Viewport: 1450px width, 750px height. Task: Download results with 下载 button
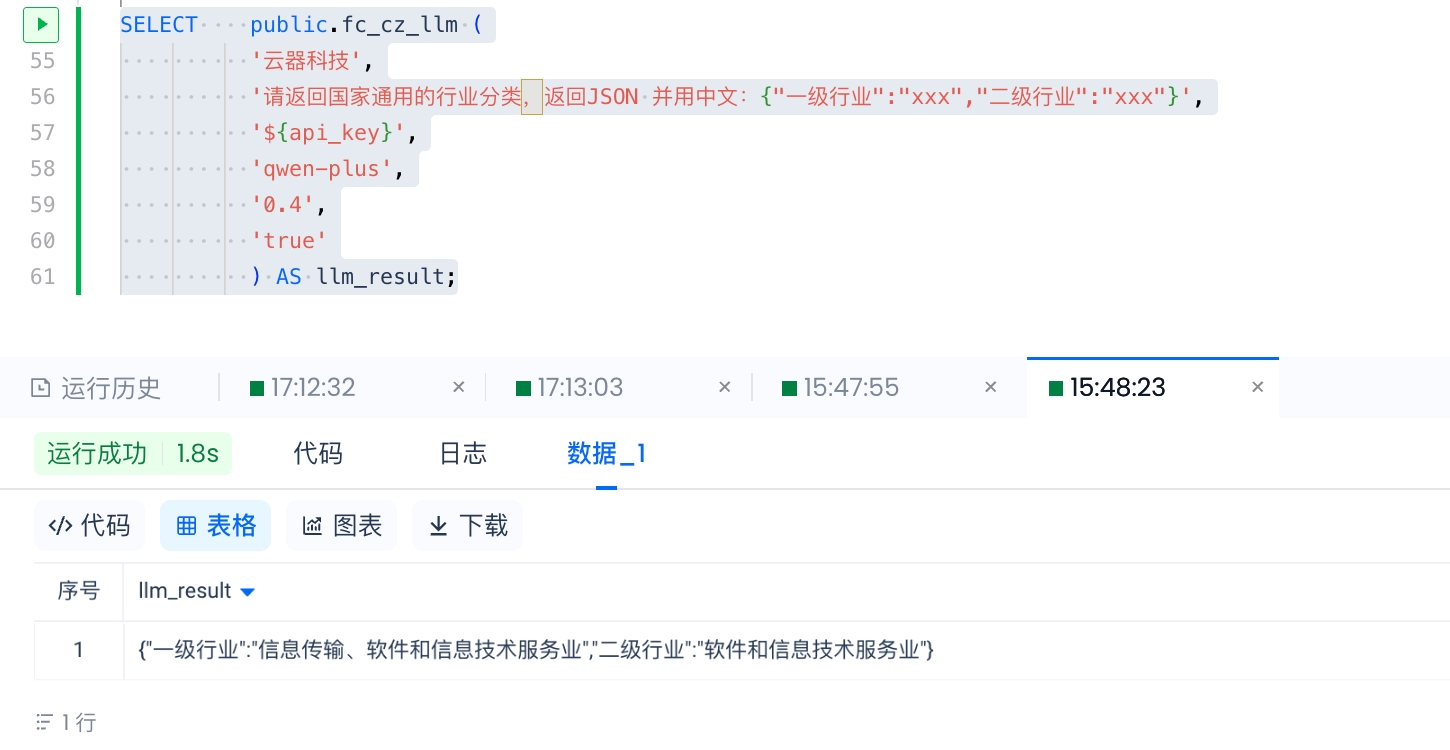468,526
